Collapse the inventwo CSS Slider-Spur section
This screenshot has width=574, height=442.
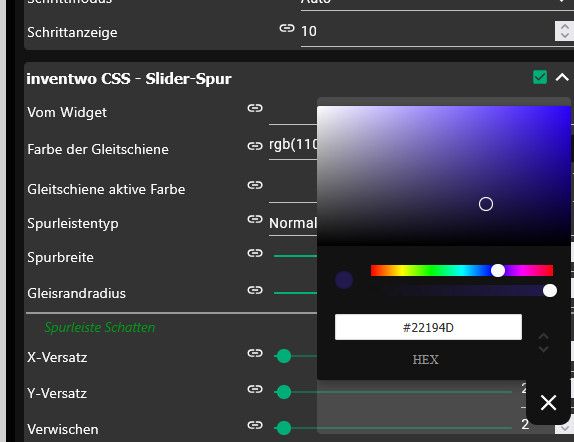click(562, 77)
